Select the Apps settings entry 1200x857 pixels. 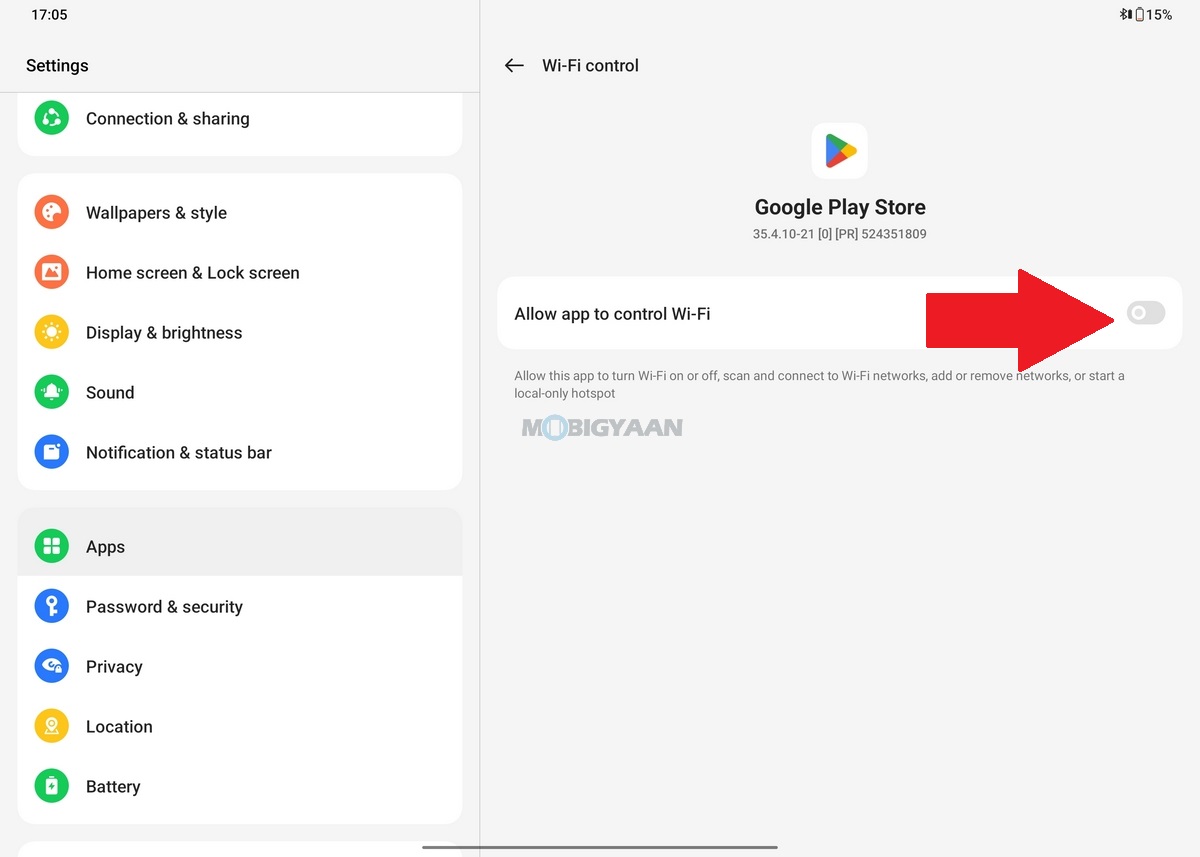coord(240,547)
